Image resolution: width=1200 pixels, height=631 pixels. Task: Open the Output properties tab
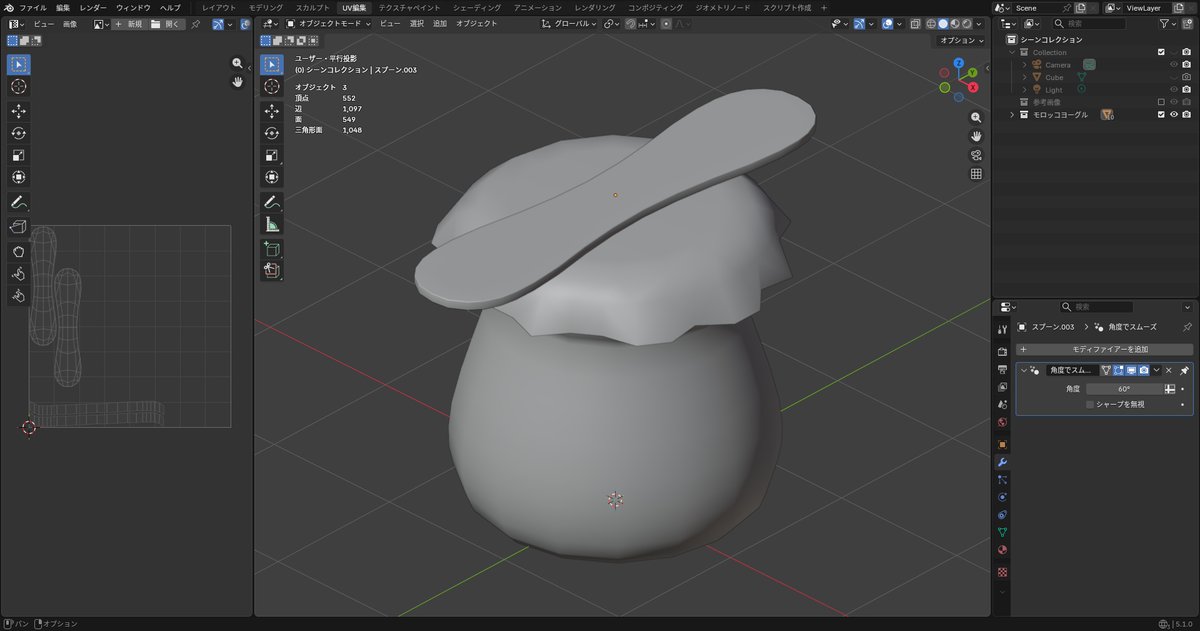(1002, 369)
